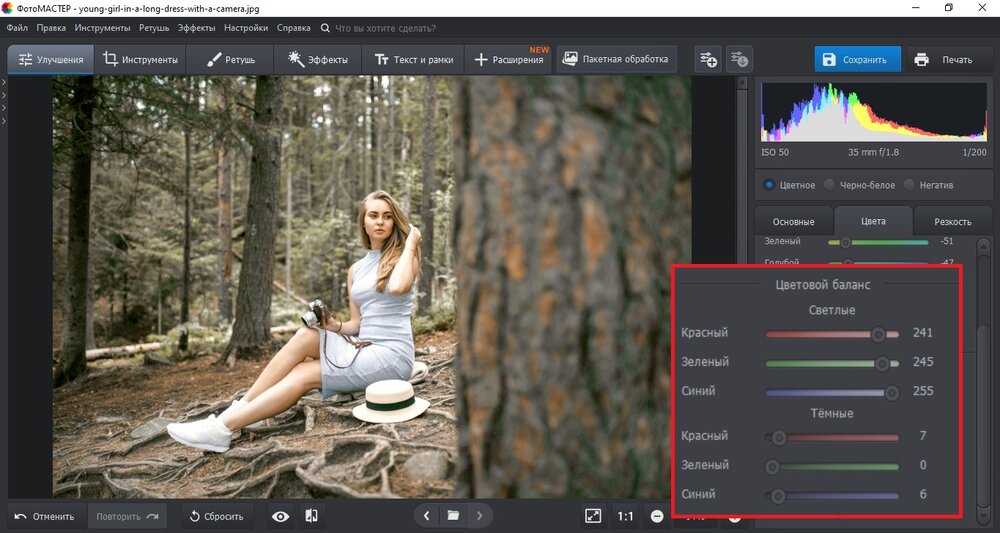This screenshot has width=1000, height=533.
Task: Open the Ретушь toolbar tab
Action: (x=231, y=59)
